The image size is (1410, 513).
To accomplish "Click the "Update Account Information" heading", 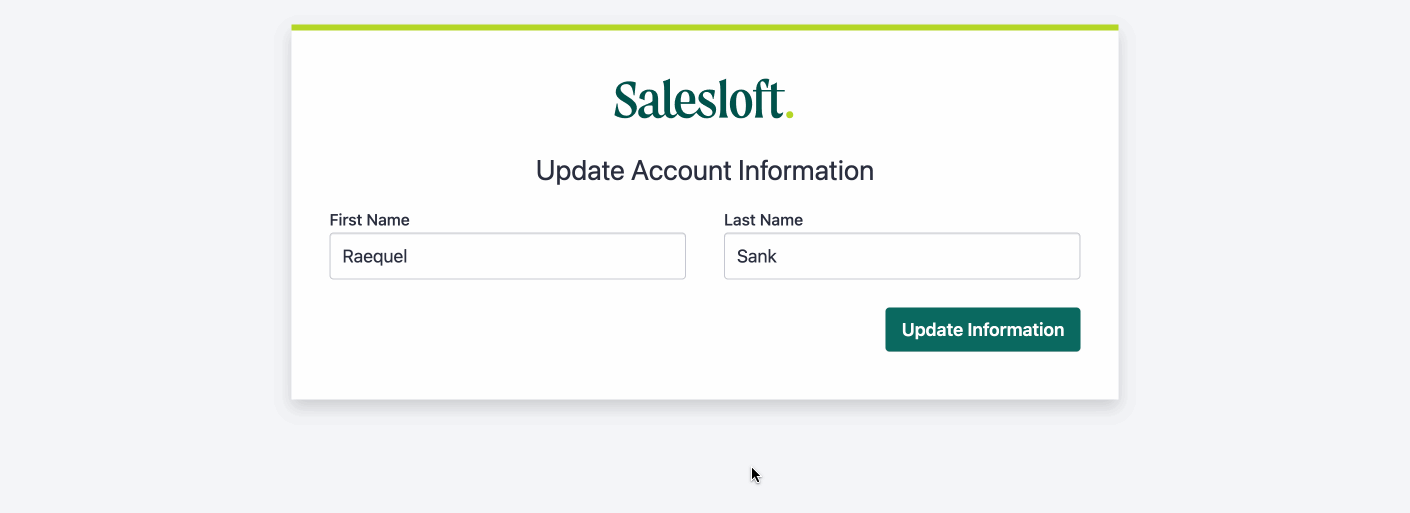I will point(704,171).
